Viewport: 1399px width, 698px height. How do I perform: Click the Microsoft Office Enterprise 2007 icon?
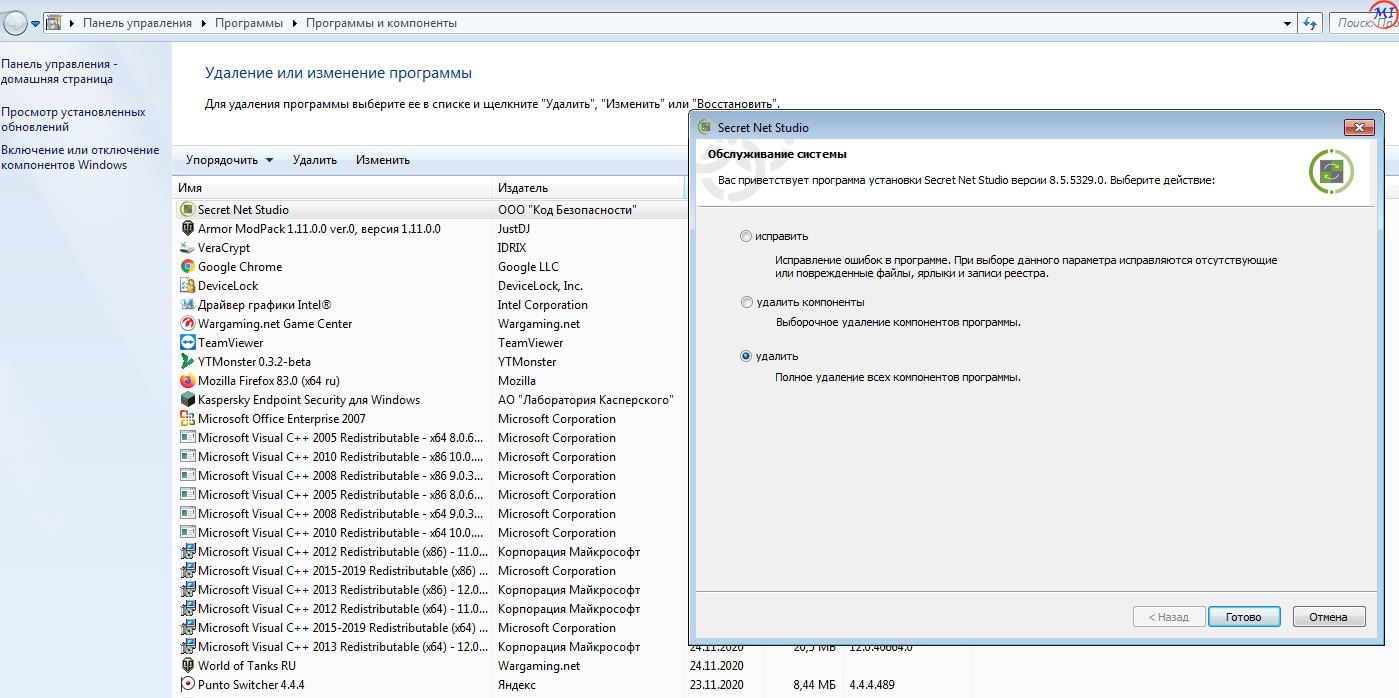[187, 419]
